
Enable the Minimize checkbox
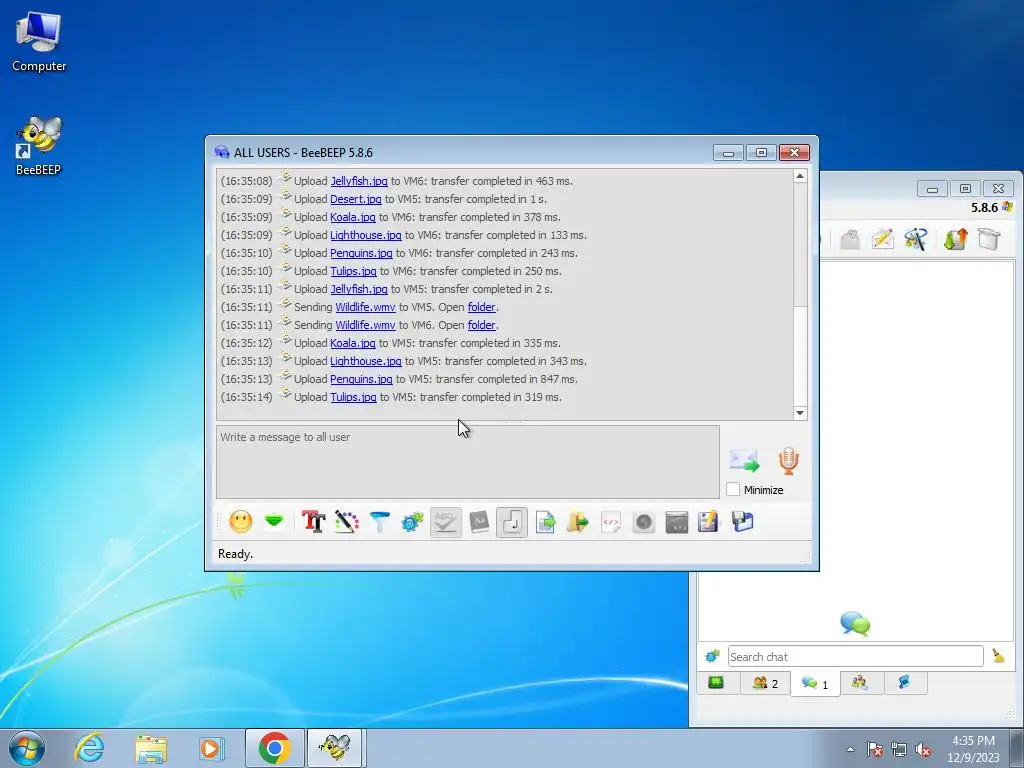[733, 489]
